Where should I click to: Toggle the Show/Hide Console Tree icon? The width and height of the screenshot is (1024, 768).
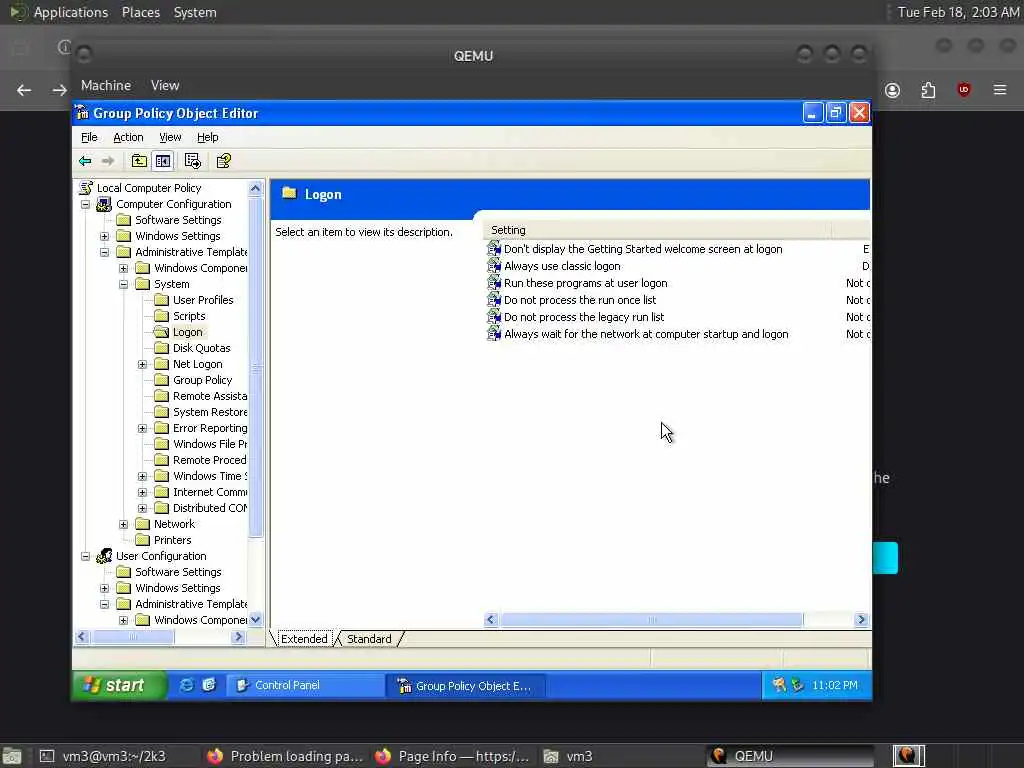(x=163, y=161)
